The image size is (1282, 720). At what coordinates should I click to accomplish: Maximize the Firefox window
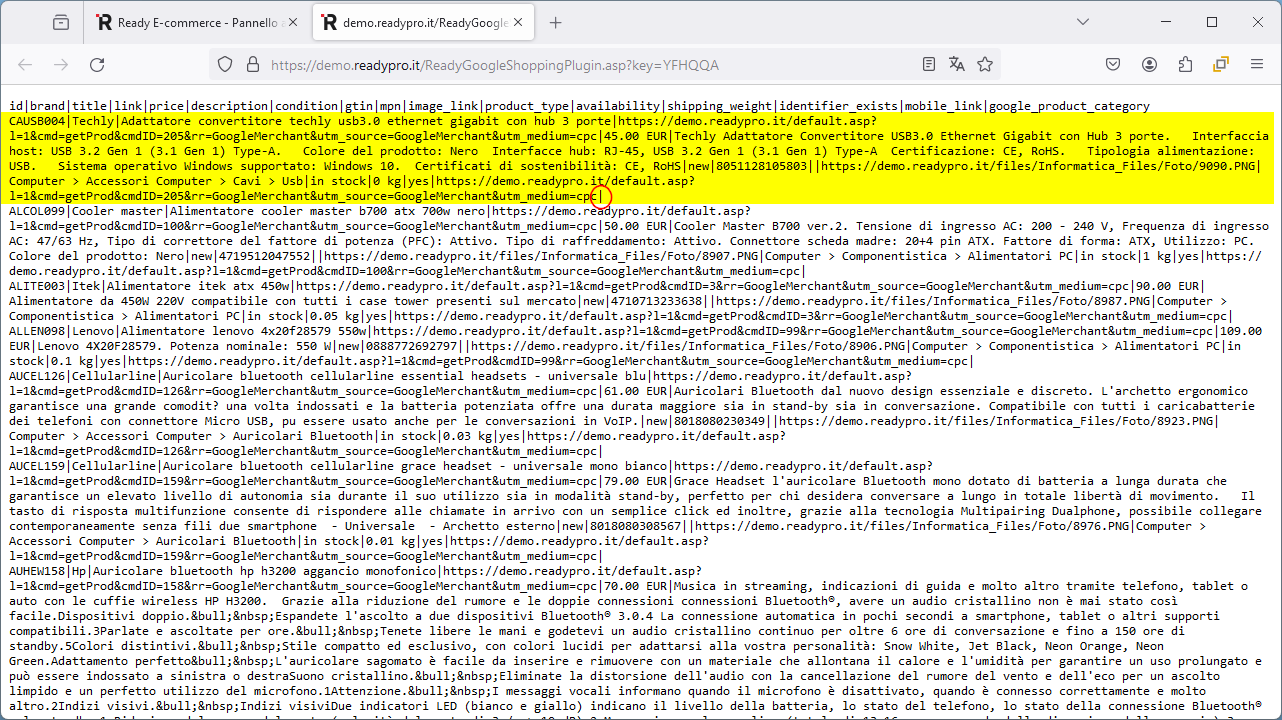click(1211, 22)
